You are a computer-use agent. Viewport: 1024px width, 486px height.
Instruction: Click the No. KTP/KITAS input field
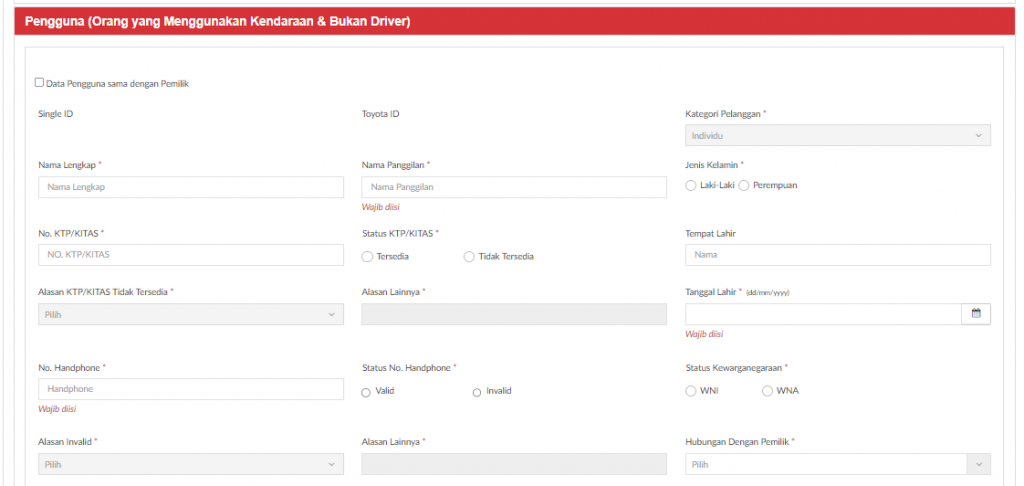pyautogui.click(x=191, y=255)
